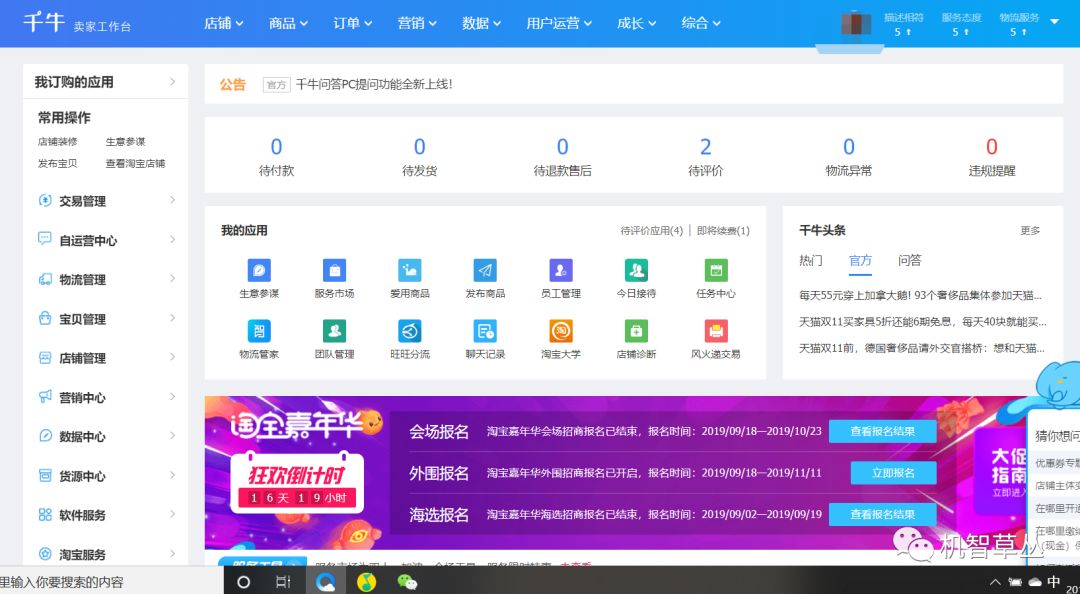Open 查看淘宝店铺 shortcut

pyautogui.click(x=135, y=163)
